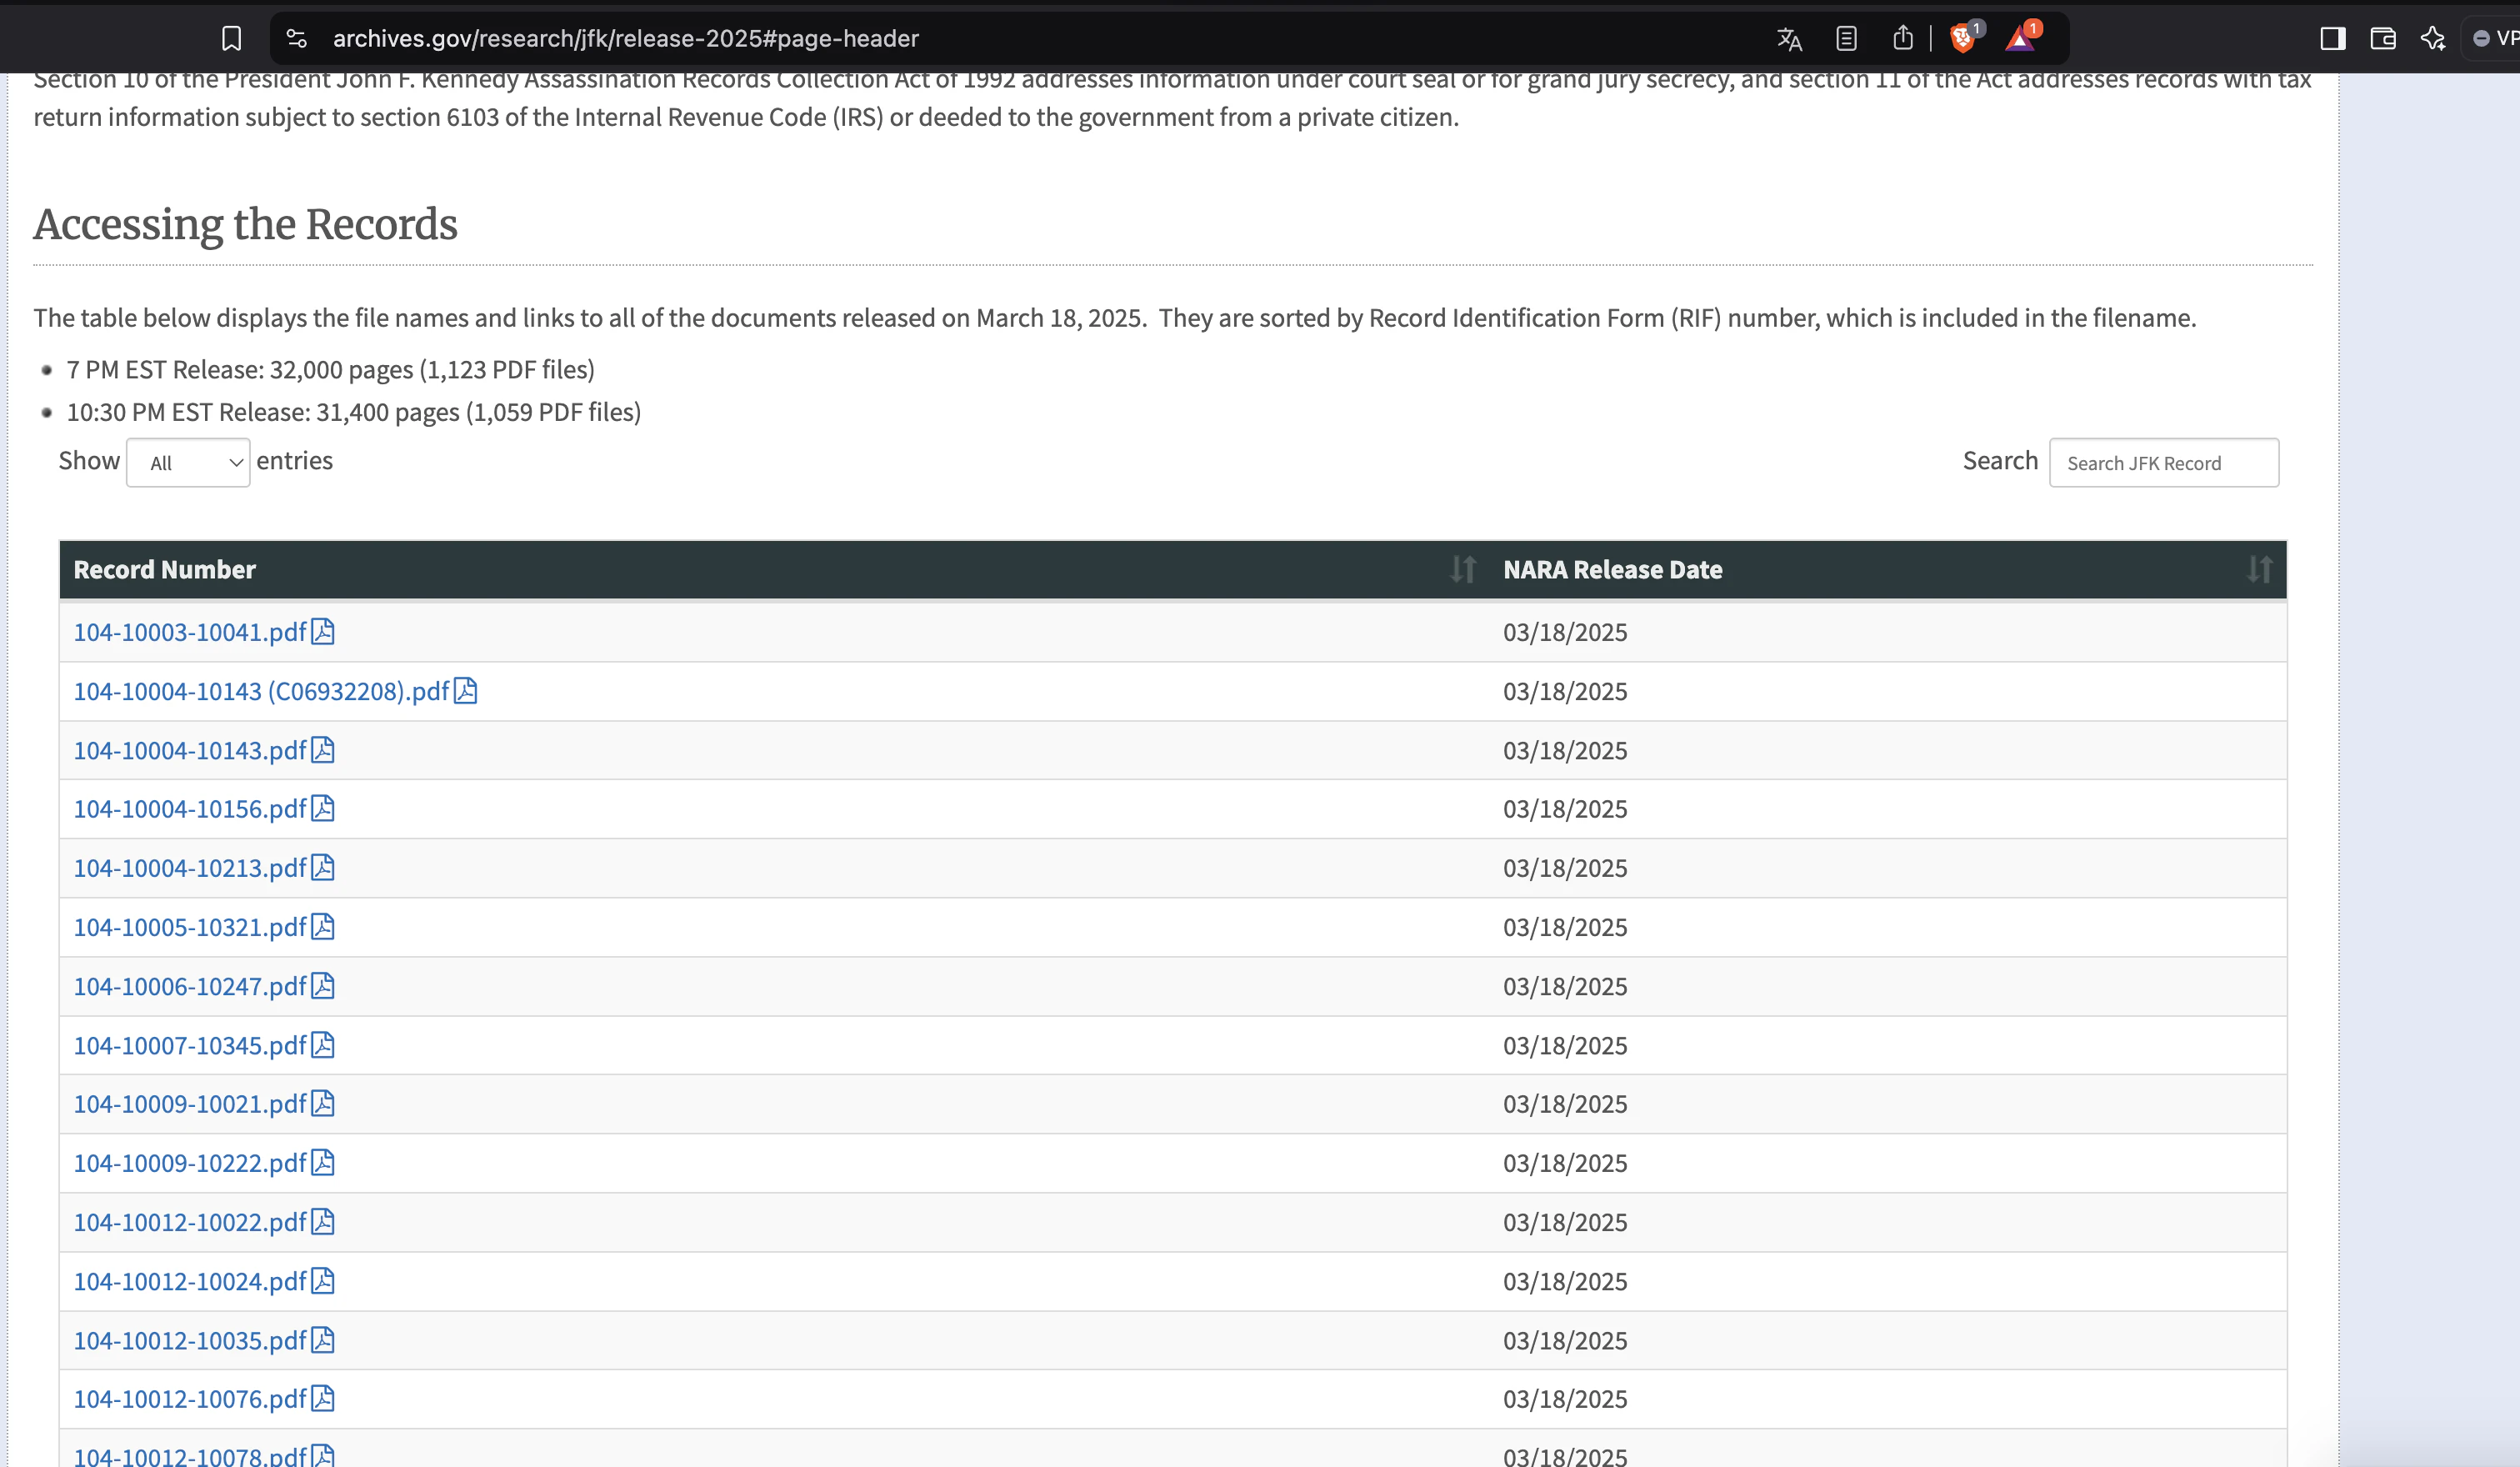This screenshot has height=1467, width=2520.
Task: Click PDF icon next to 104-10005-10321.pdf
Action: tap(322, 926)
